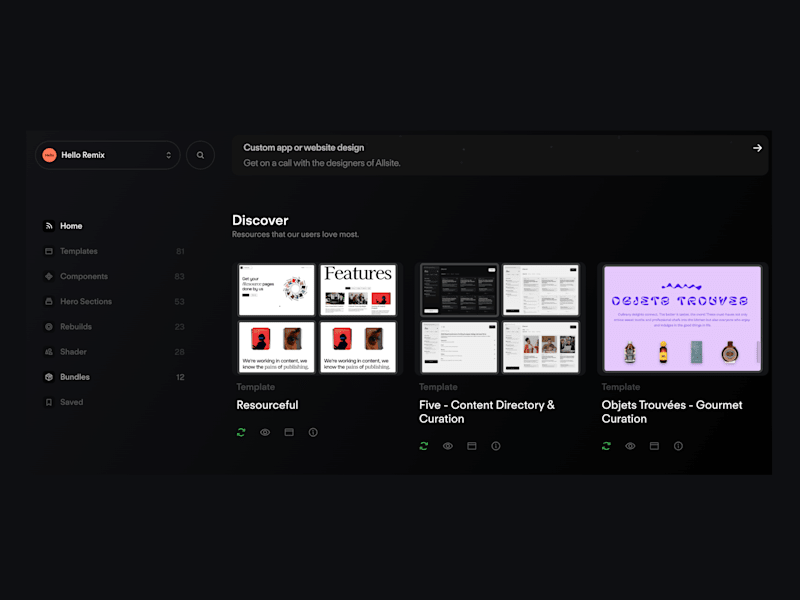Click Objets Trouvées browser window icon
This screenshot has height=600, width=800.
[654, 446]
